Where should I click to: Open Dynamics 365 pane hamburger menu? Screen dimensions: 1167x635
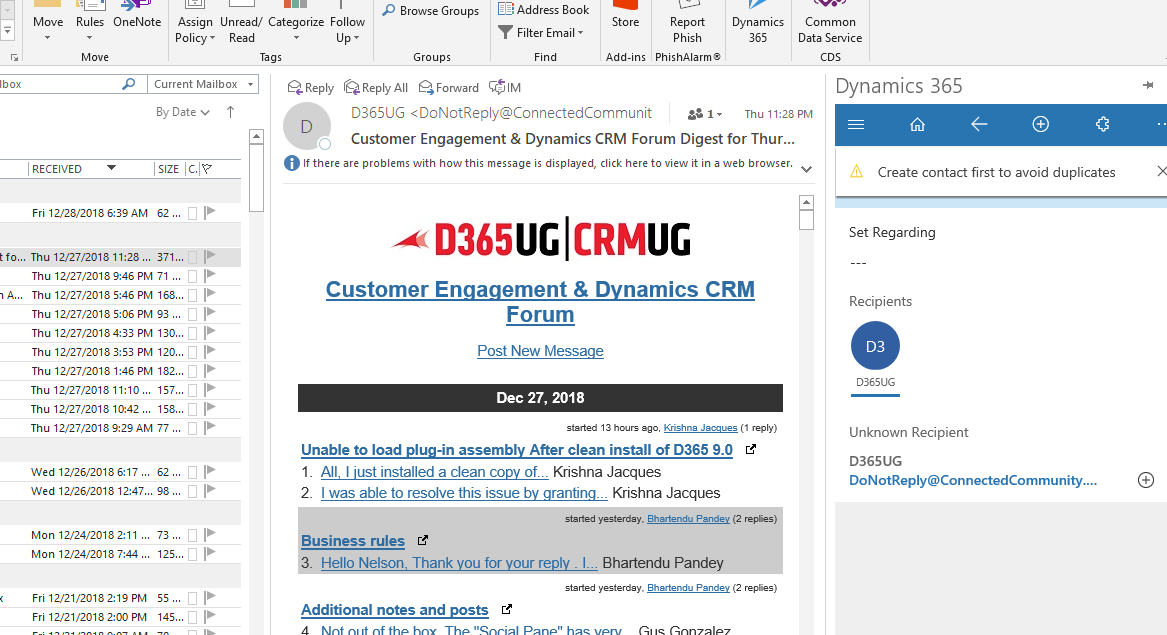(856, 124)
